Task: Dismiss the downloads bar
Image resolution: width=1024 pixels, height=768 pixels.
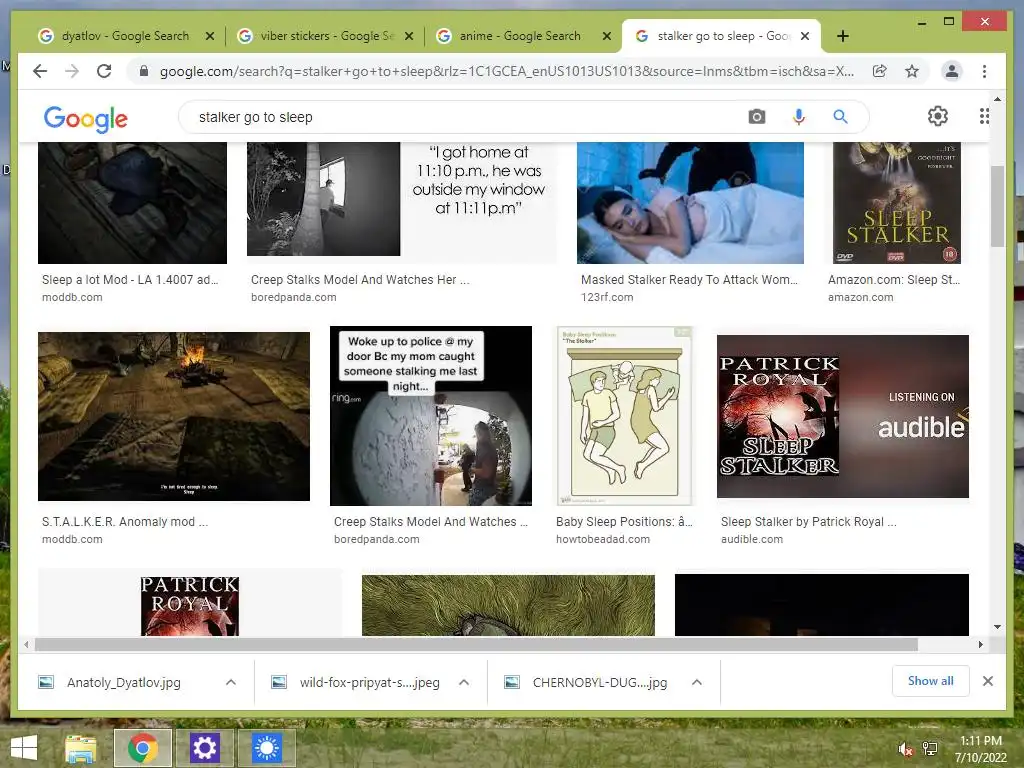Action: (987, 681)
